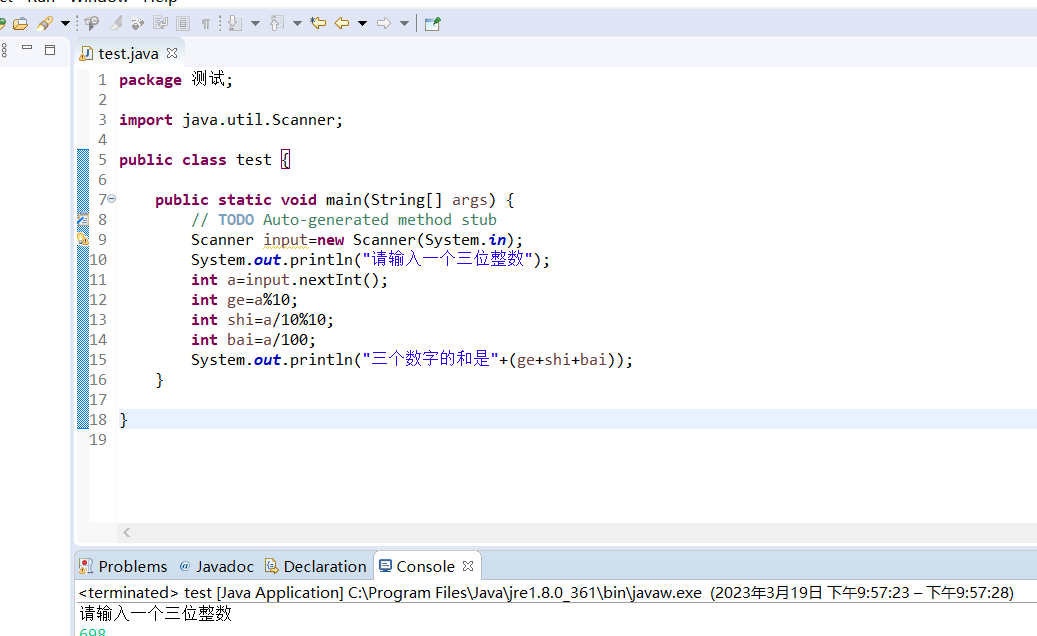1037x636 pixels.
Task: Click the Problems tab icon
Action: pyautogui.click(x=86, y=566)
